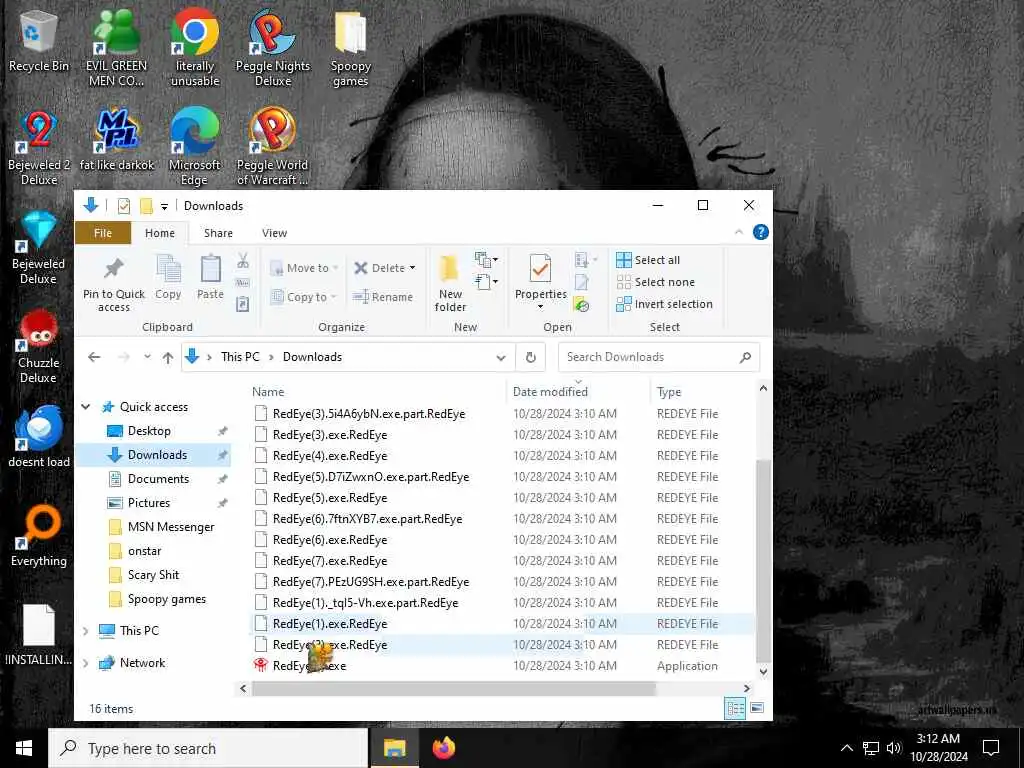This screenshot has width=1024, height=768.
Task: Select the Scary Shit folder in sidebar
Action: [153, 575]
